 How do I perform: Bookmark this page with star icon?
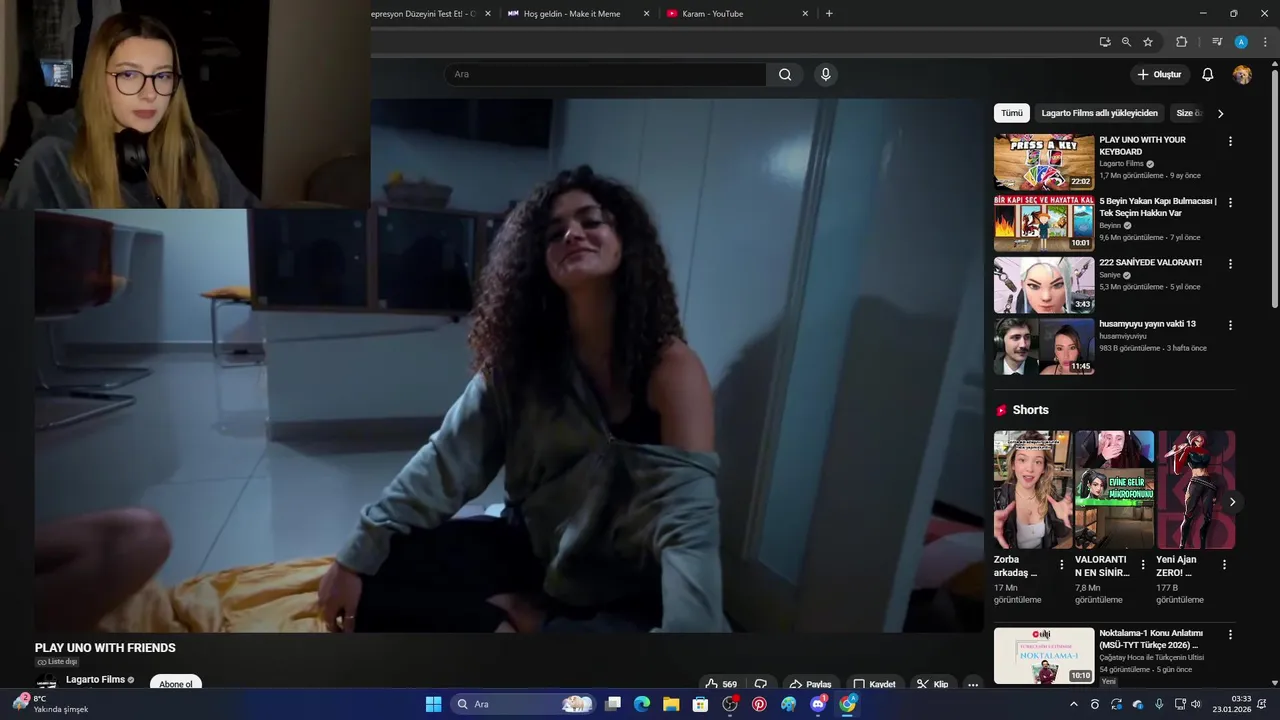click(1148, 42)
